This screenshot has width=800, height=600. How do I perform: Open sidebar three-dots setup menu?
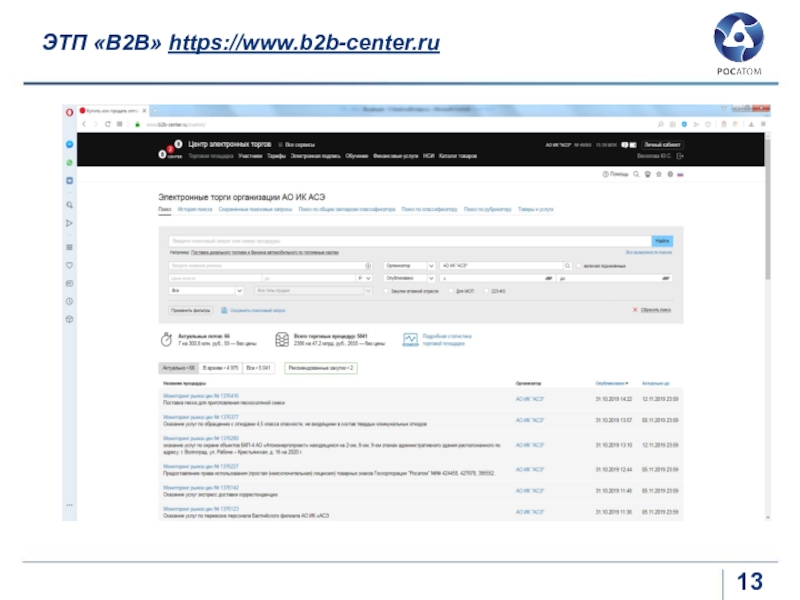click(69, 505)
